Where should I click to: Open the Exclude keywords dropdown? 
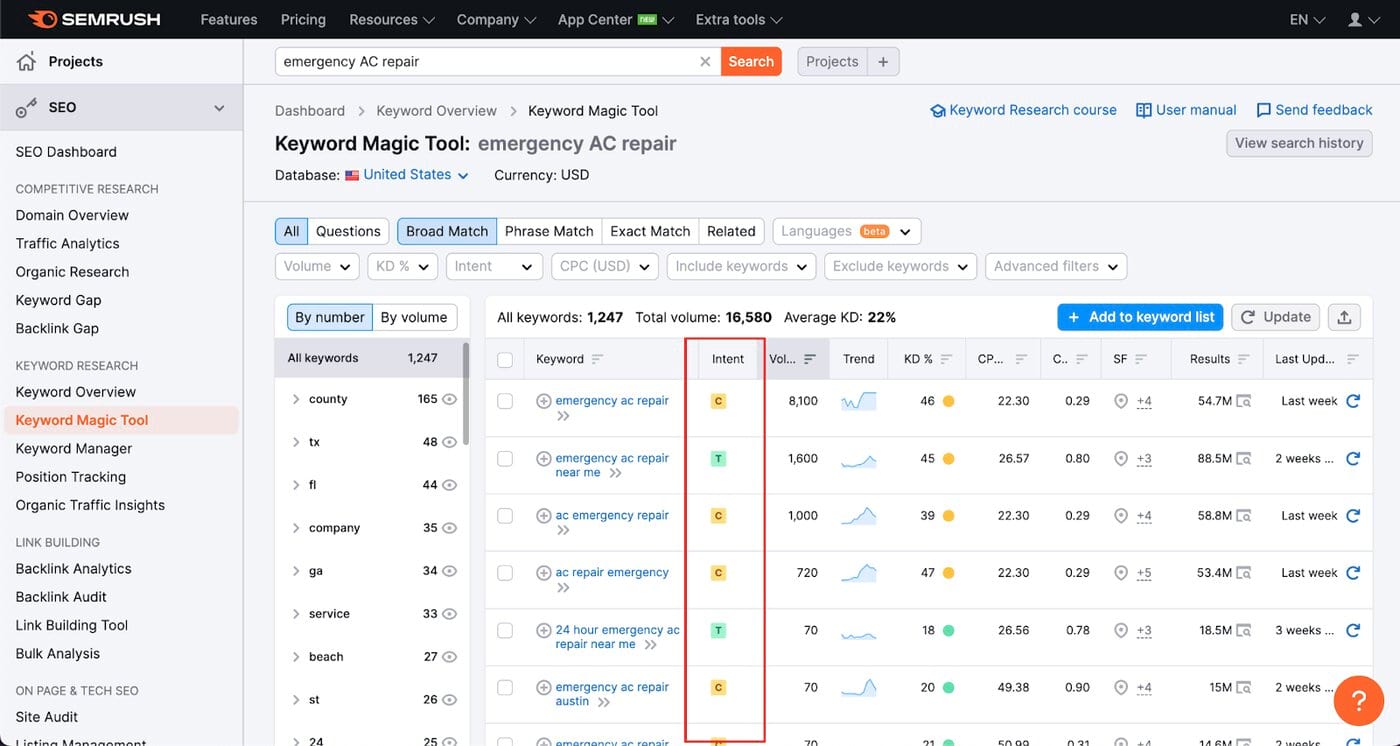click(x=901, y=266)
